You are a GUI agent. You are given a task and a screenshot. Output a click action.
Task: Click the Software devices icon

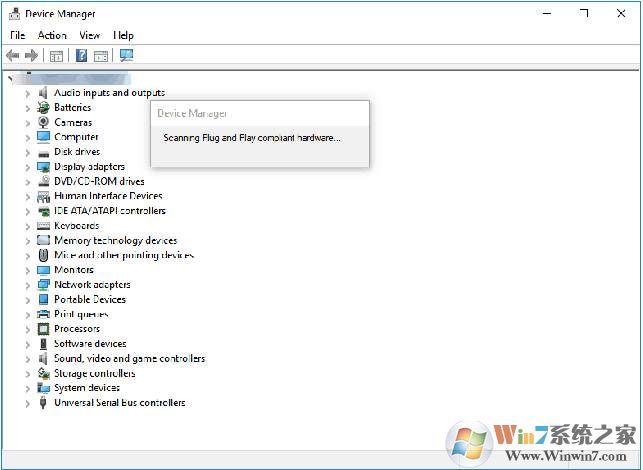tap(43, 344)
